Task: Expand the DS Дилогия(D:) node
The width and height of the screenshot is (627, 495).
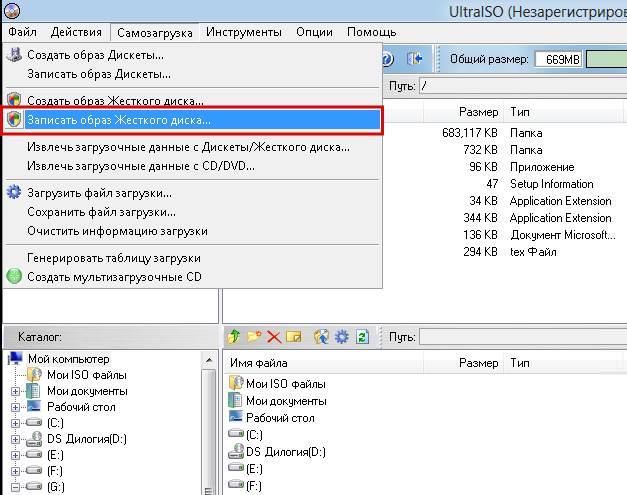Action: pyautogui.click(x=15, y=439)
